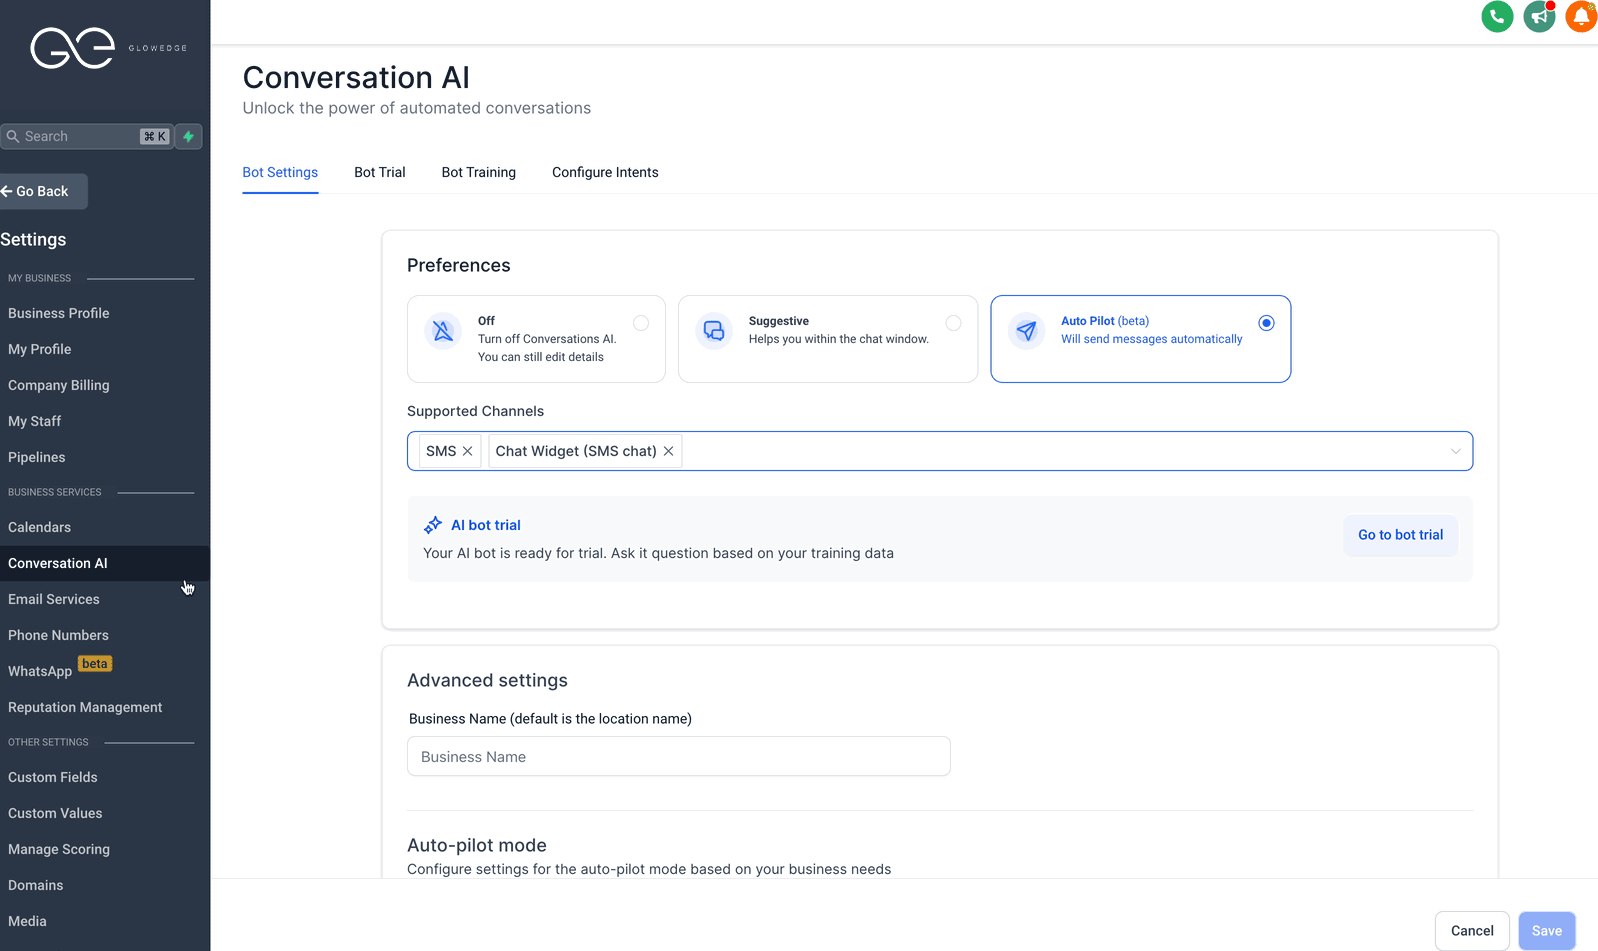Expand the Supported Channels dropdown
This screenshot has height=951, width=1598.
point(1455,451)
